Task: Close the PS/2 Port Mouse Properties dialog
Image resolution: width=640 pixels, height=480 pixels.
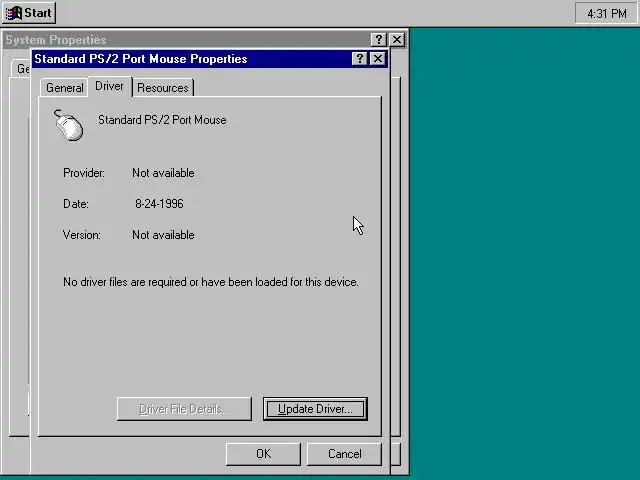Action: click(378, 59)
